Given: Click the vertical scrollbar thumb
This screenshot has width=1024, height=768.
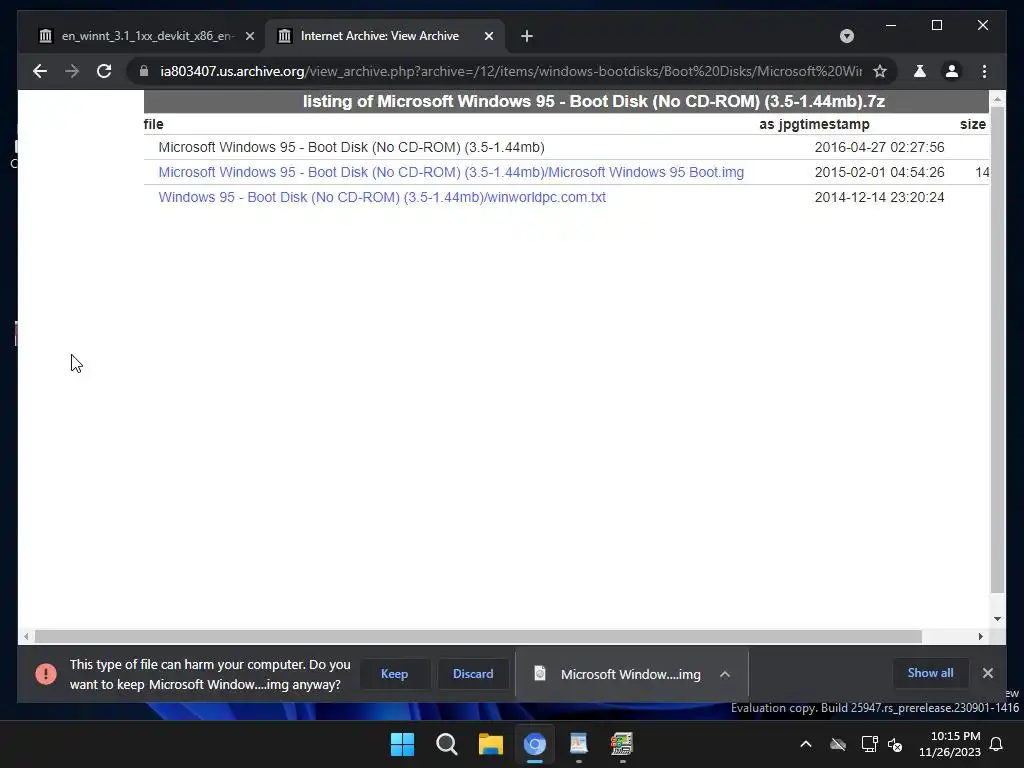Looking at the screenshot, I should tap(997, 350).
